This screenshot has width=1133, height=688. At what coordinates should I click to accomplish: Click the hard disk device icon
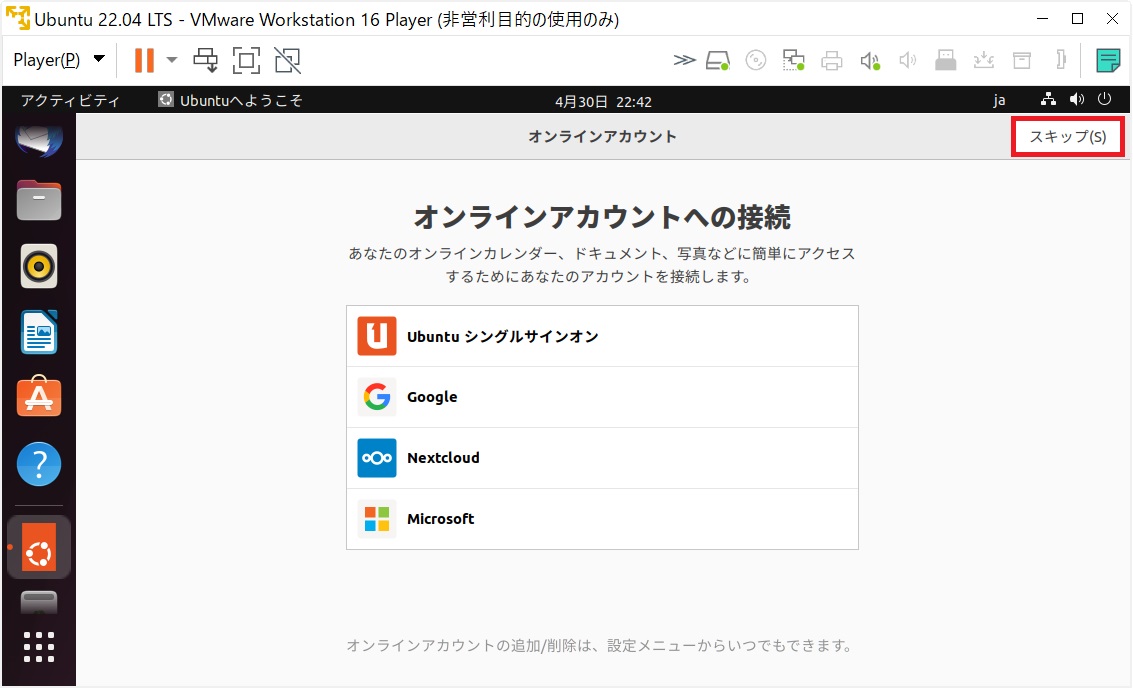pos(718,61)
